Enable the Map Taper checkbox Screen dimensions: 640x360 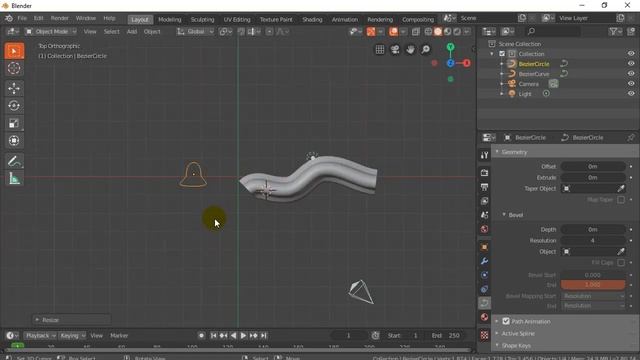[x=621, y=200]
